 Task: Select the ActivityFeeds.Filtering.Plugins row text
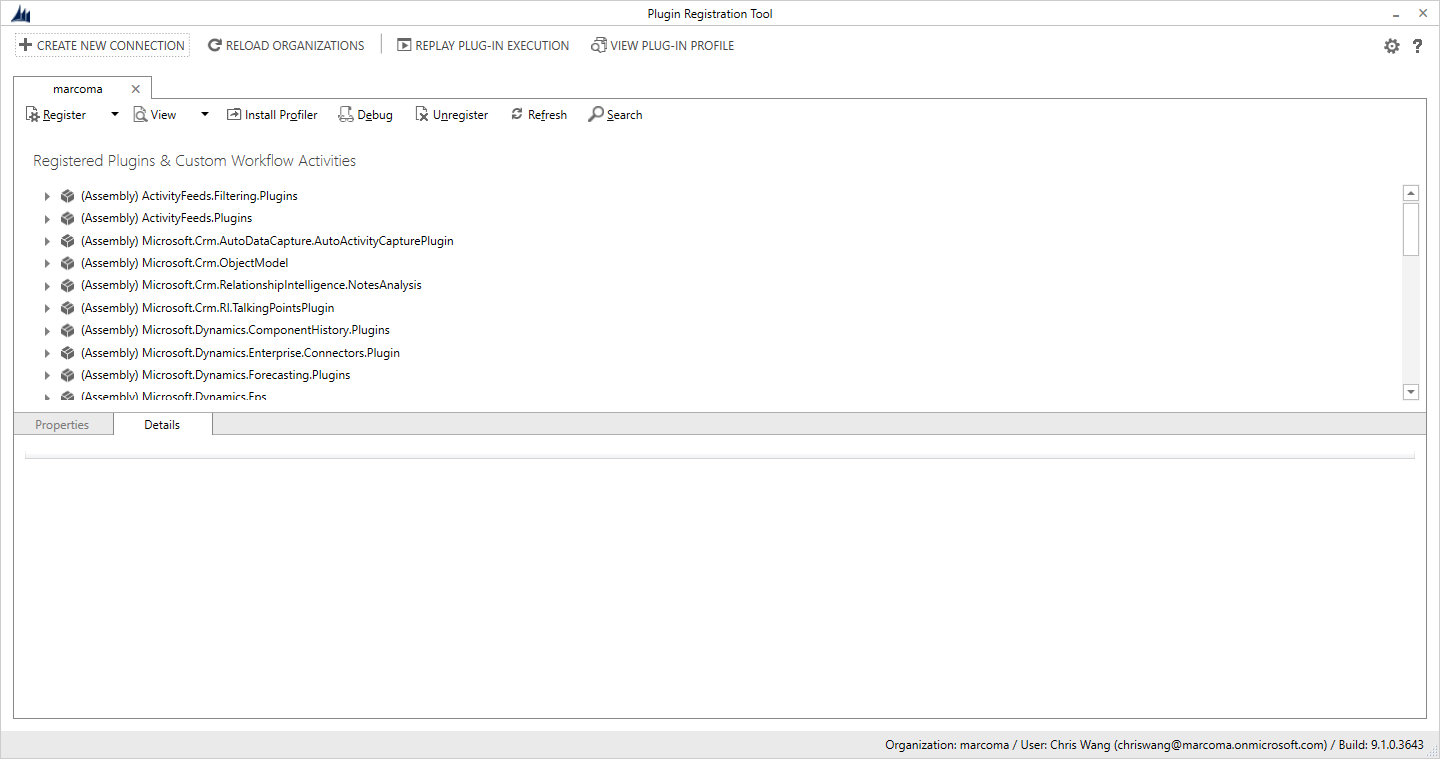tap(189, 196)
